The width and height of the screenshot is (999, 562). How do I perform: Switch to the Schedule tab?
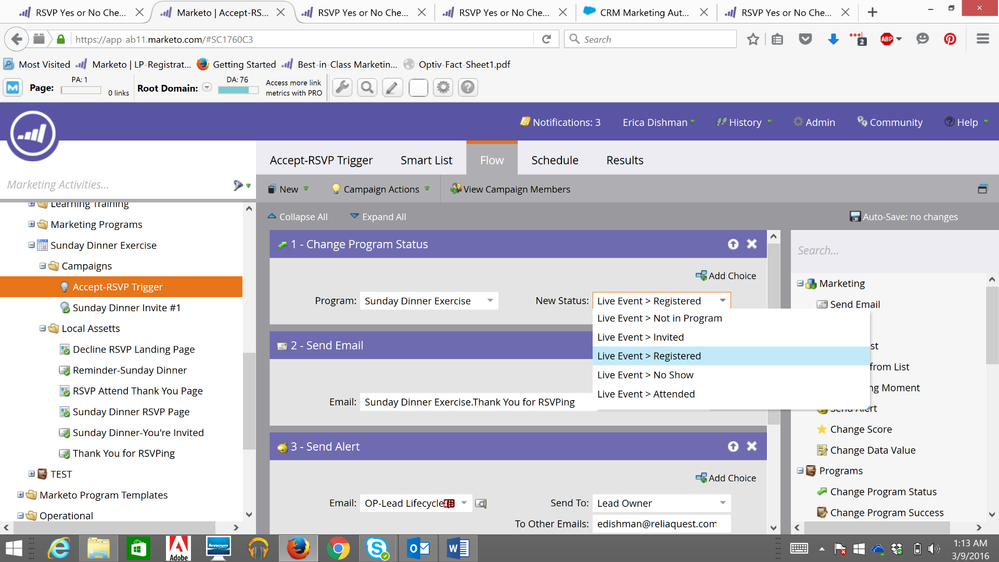tap(555, 160)
